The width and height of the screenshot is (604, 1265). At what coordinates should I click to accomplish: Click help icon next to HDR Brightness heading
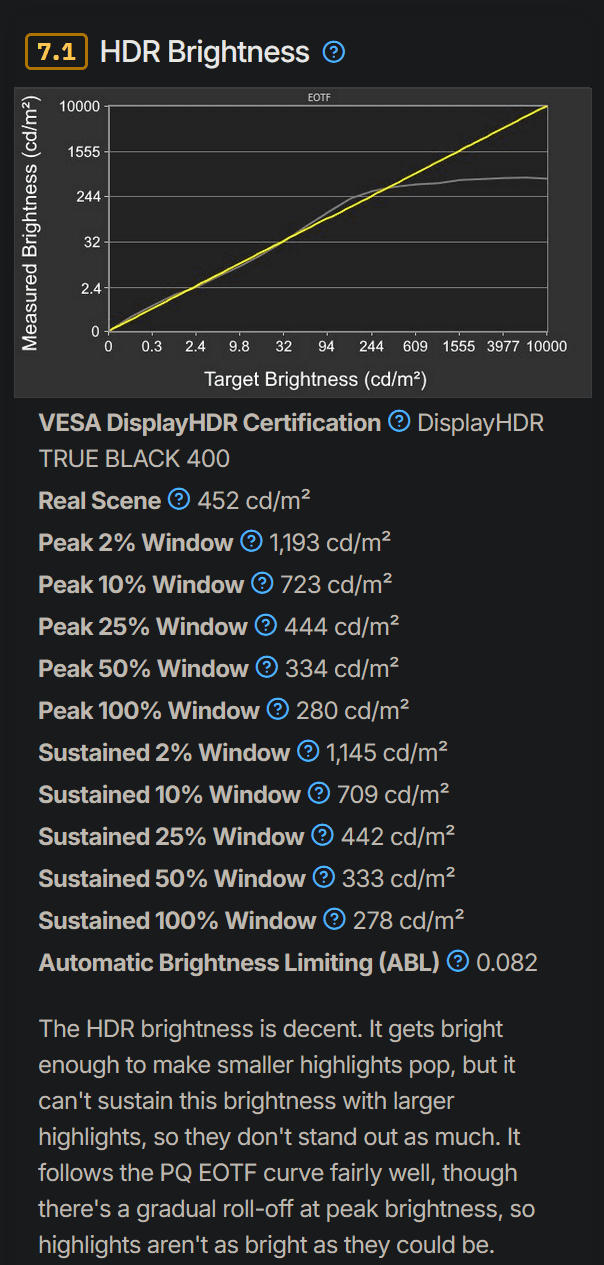335,52
